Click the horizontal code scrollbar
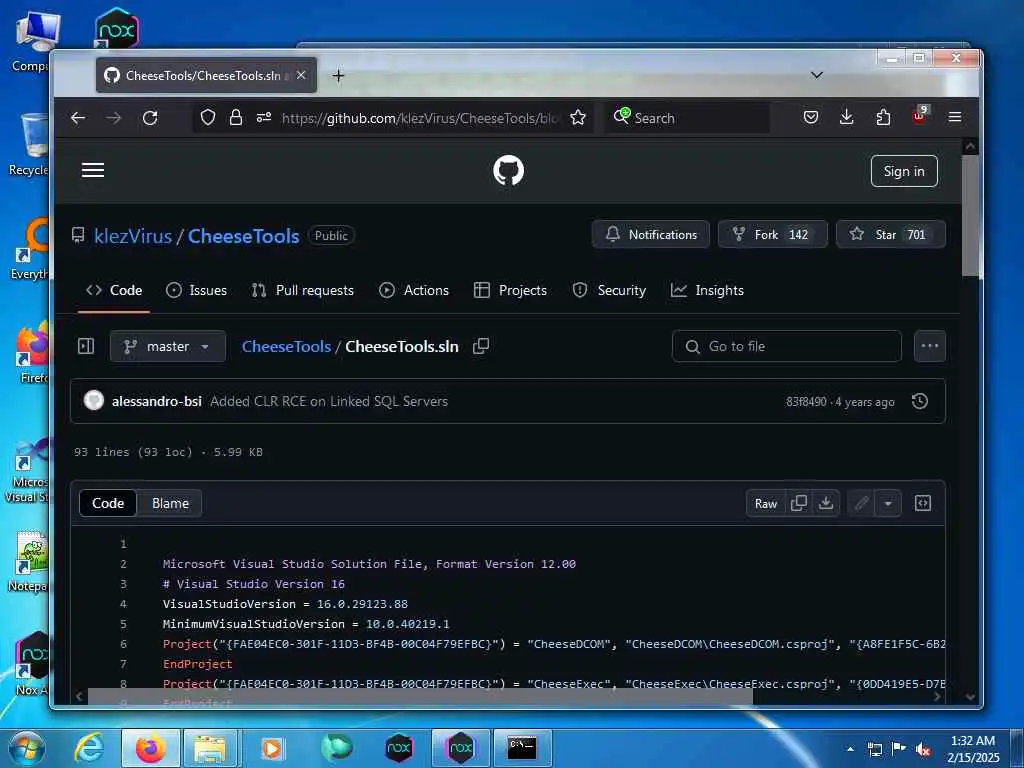 (x=420, y=696)
